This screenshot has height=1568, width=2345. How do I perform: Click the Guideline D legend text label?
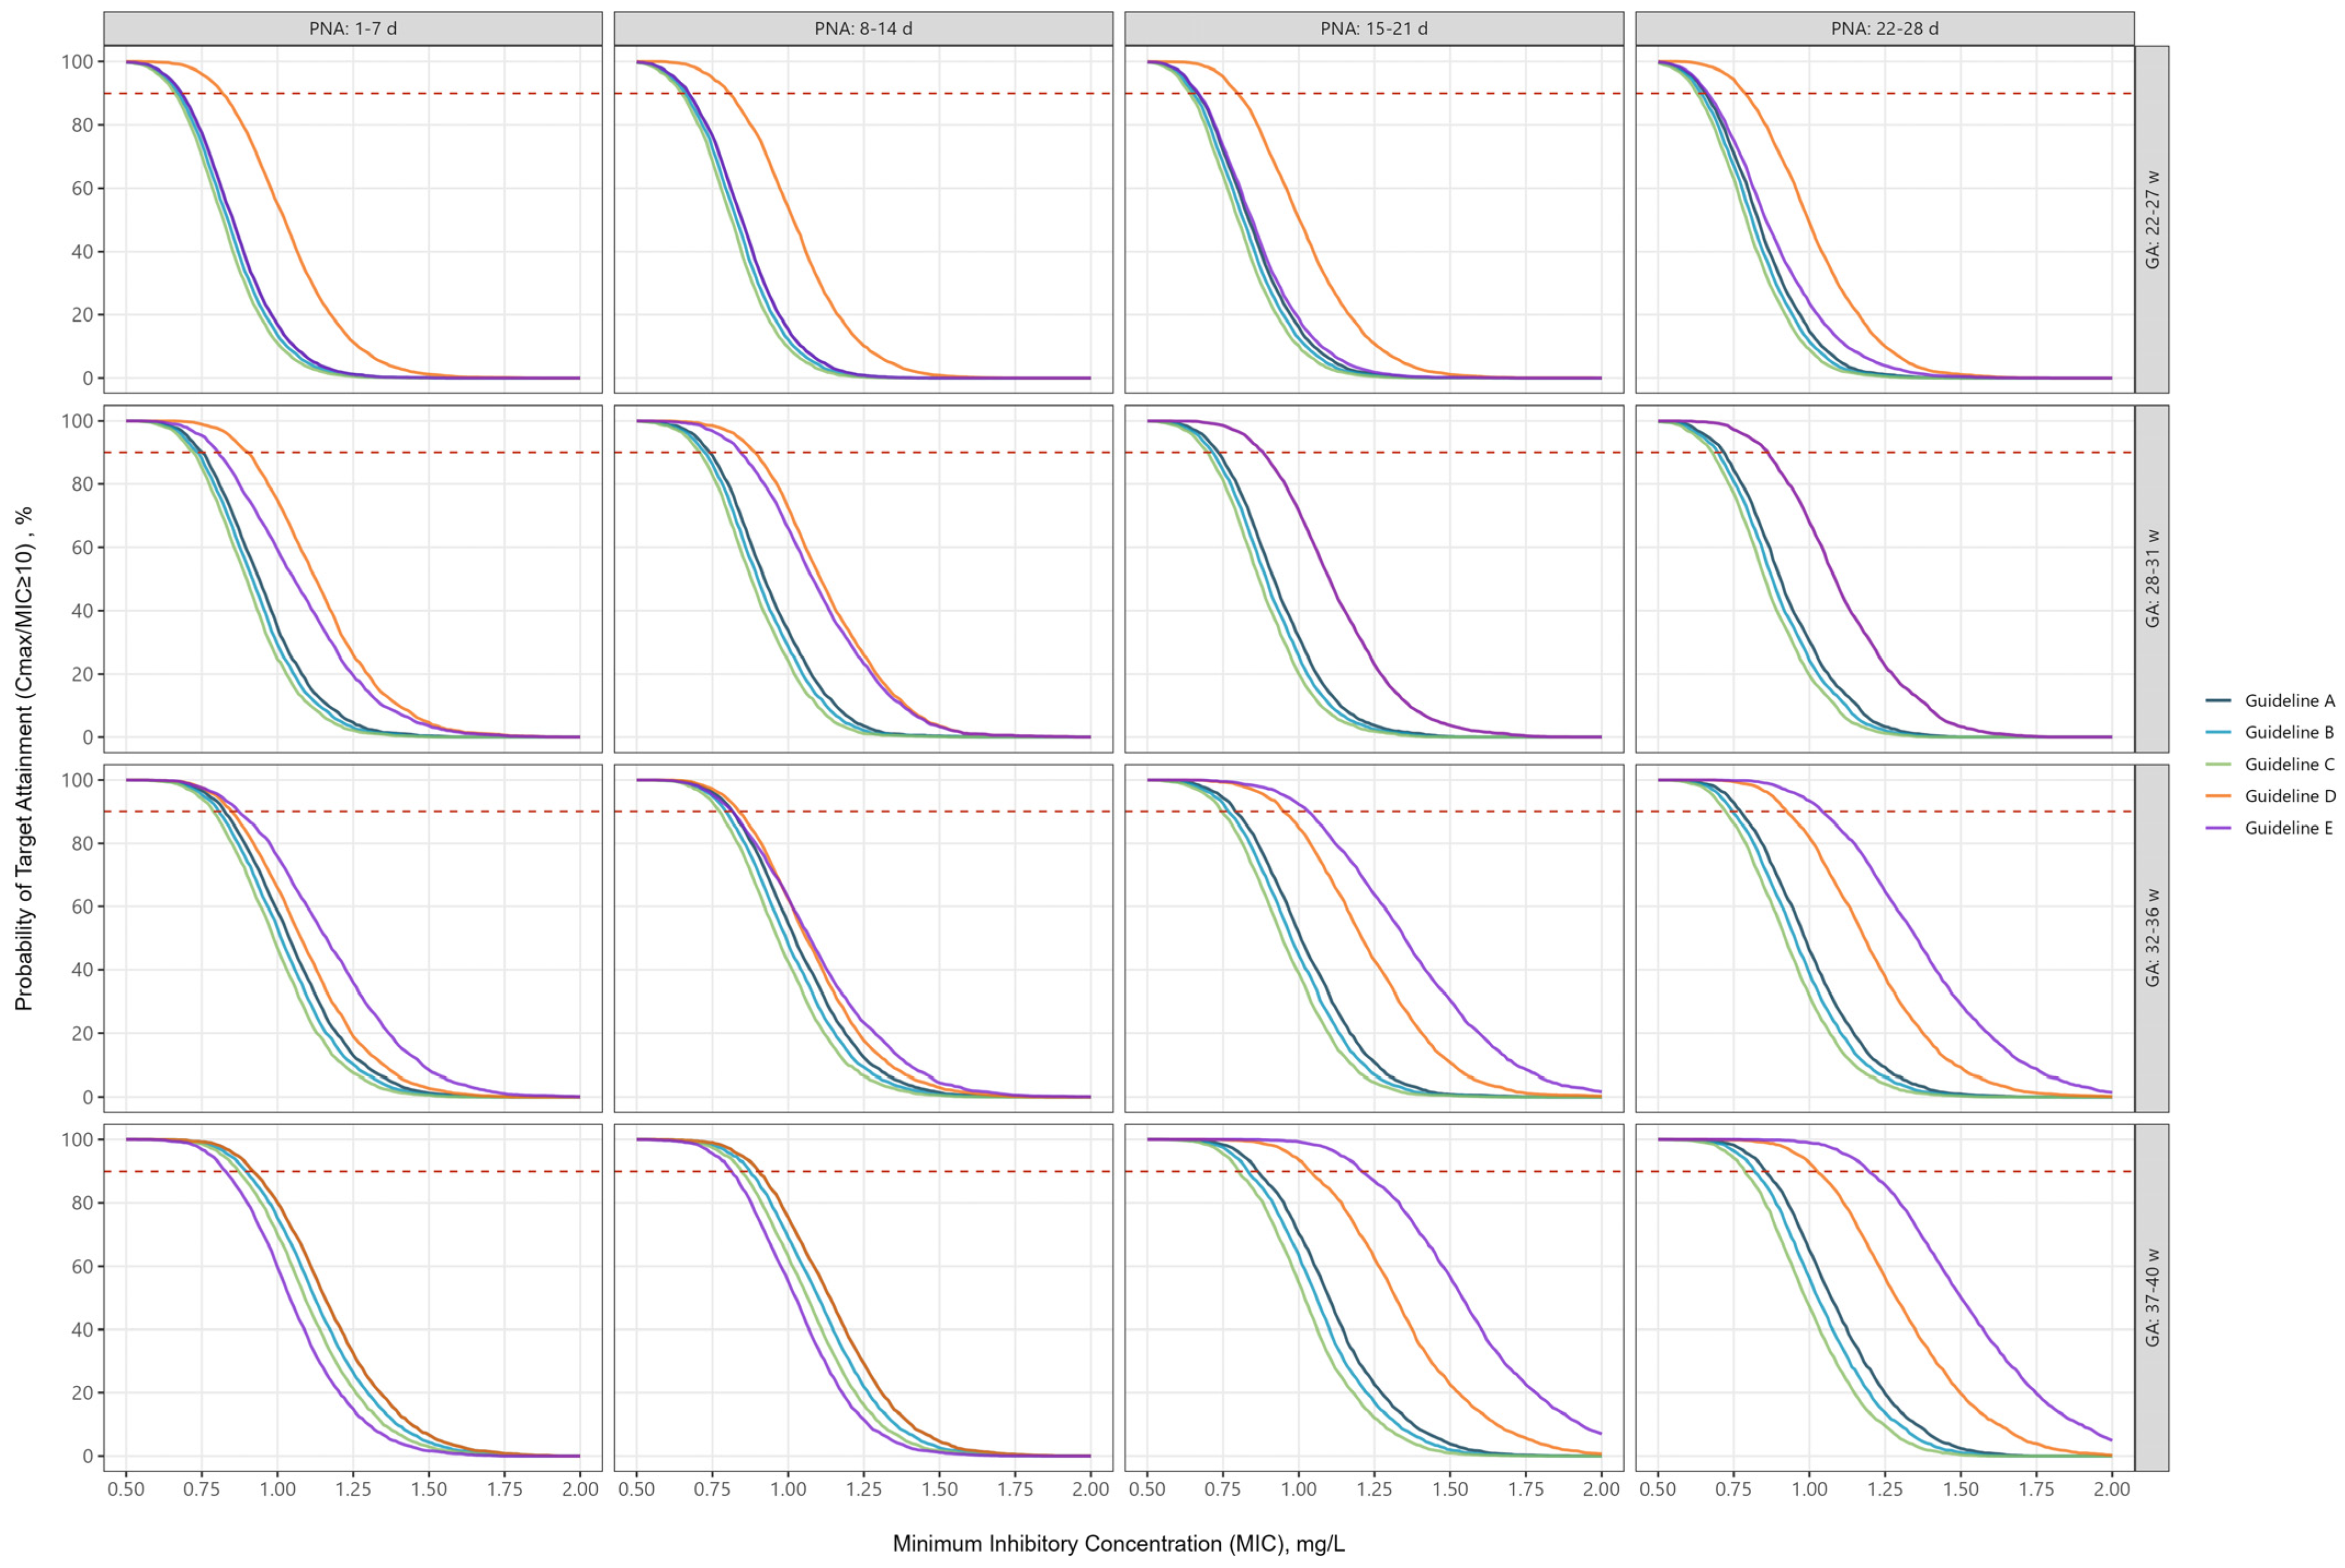click(x=2289, y=796)
